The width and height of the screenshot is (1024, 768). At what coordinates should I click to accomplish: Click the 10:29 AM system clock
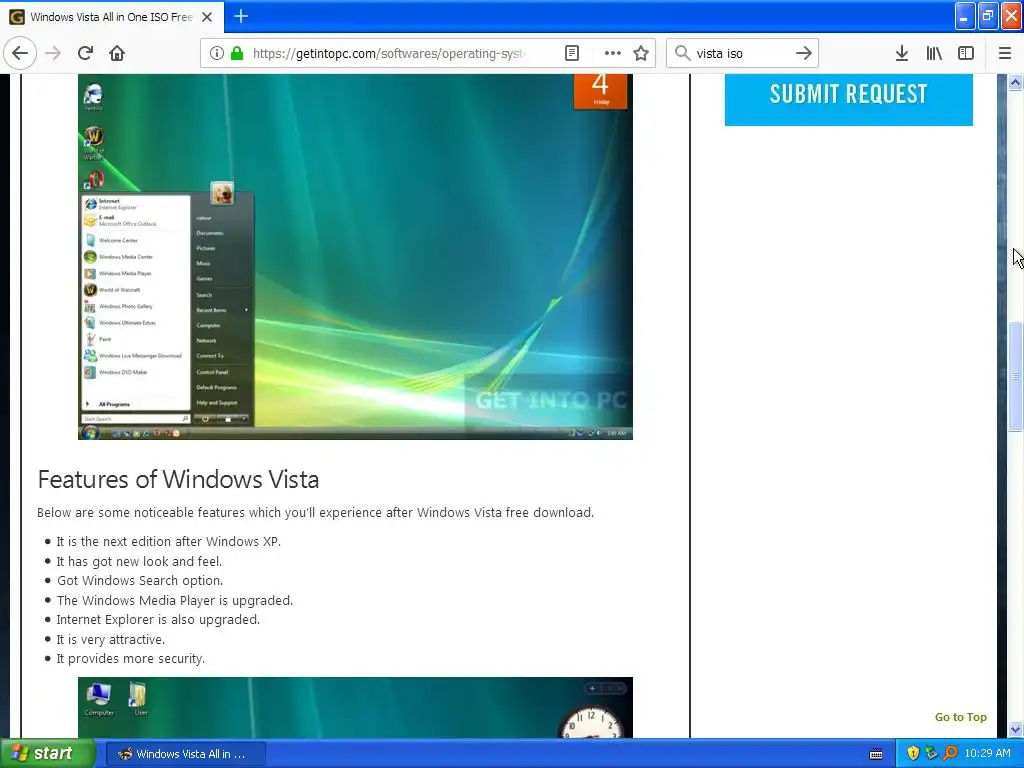point(987,754)
